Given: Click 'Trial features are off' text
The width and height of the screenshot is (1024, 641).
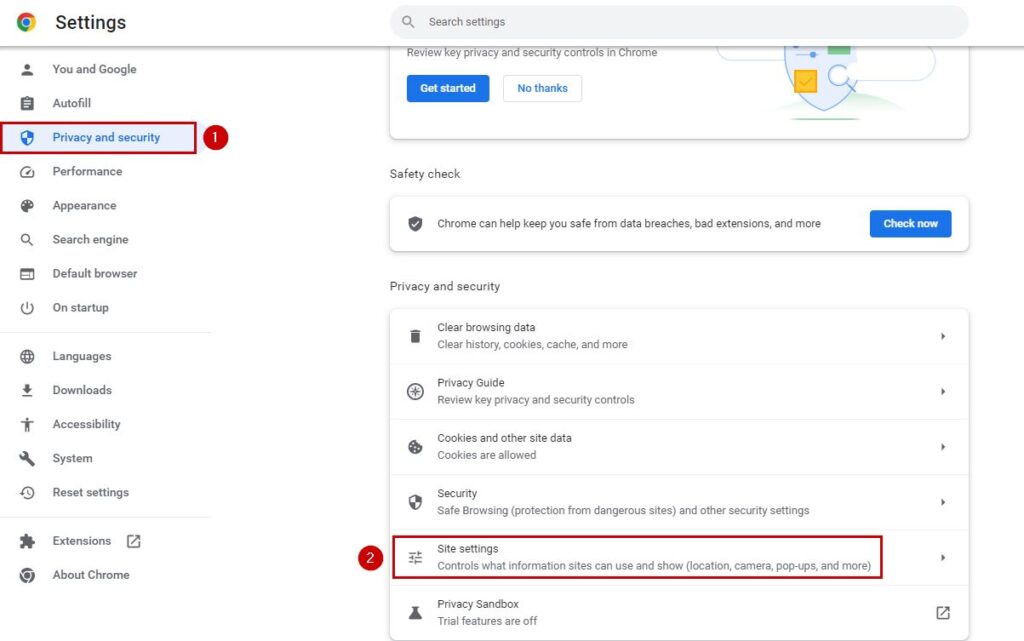Looking at the screenshot, I should tap(487, 621).
